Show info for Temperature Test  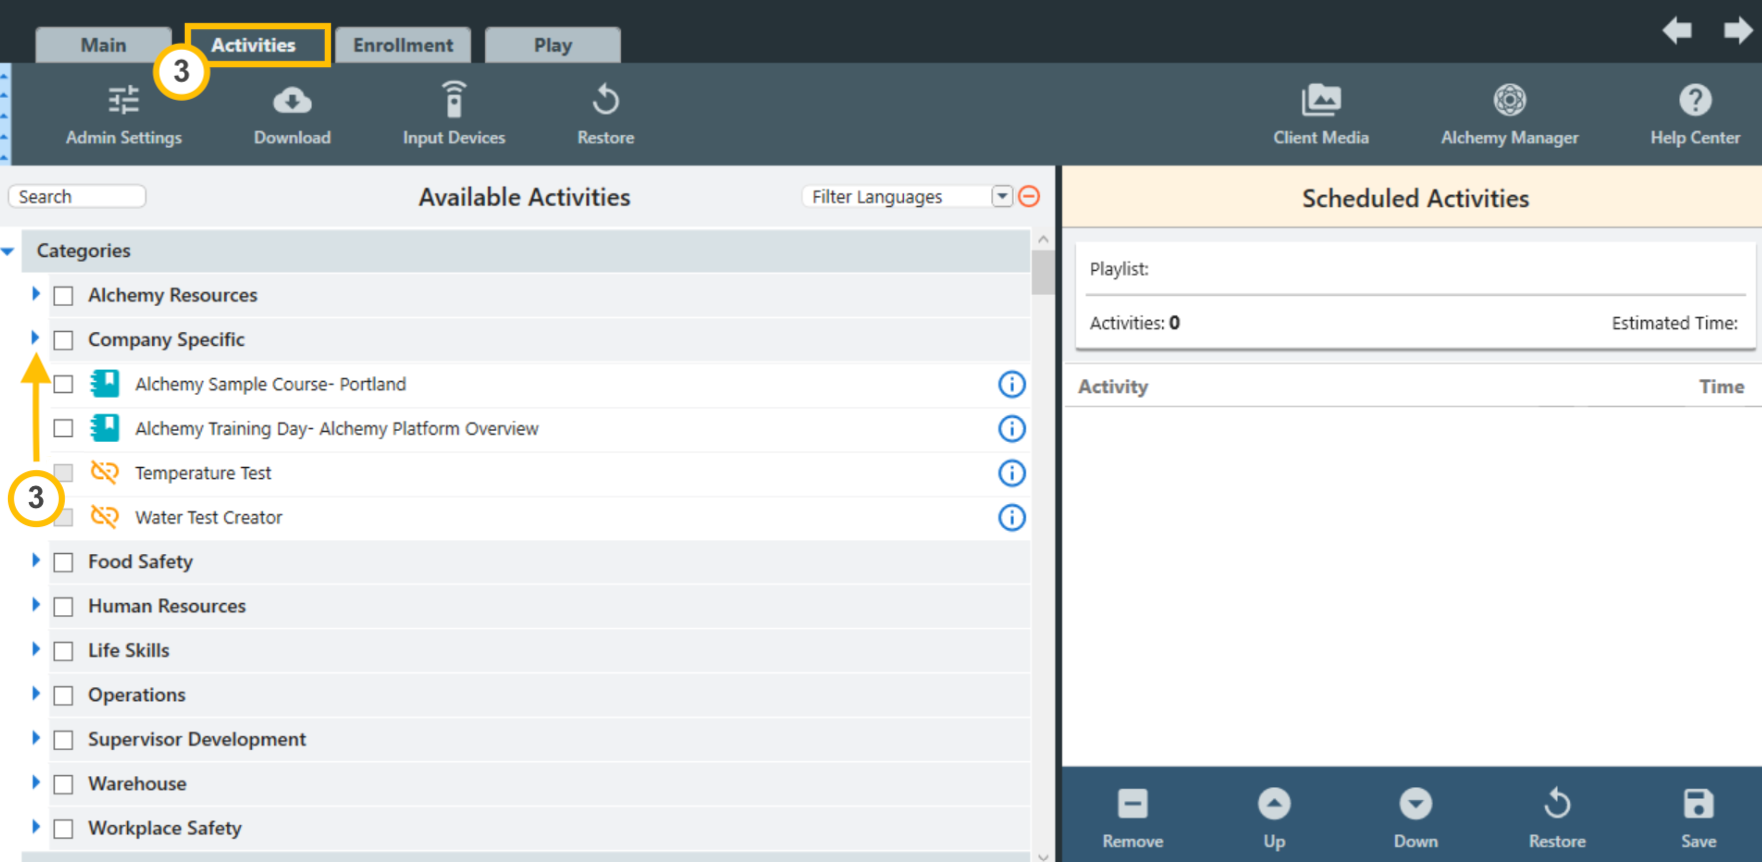pos(1012,473)
